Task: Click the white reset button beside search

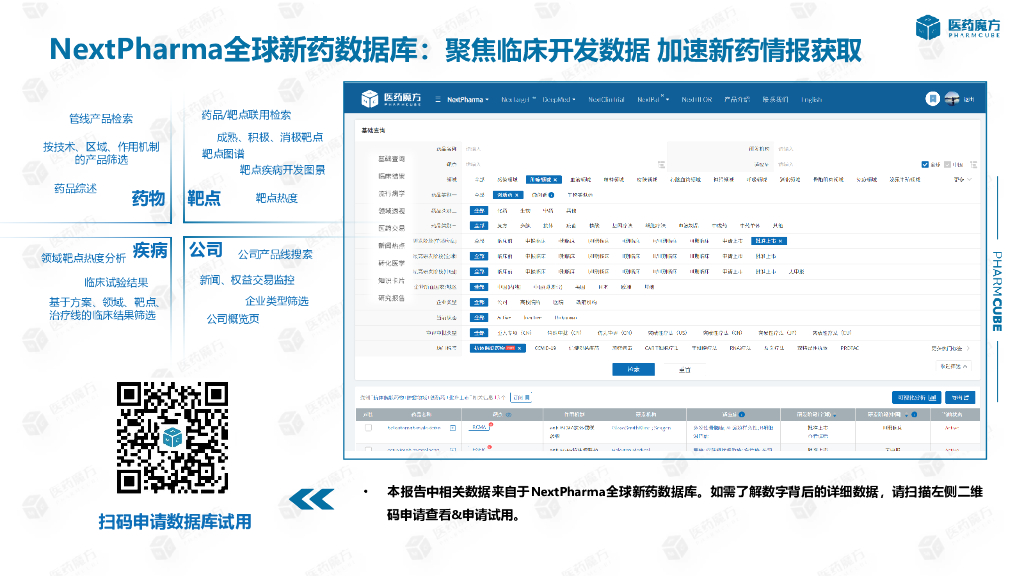Action: click(684, 369)
